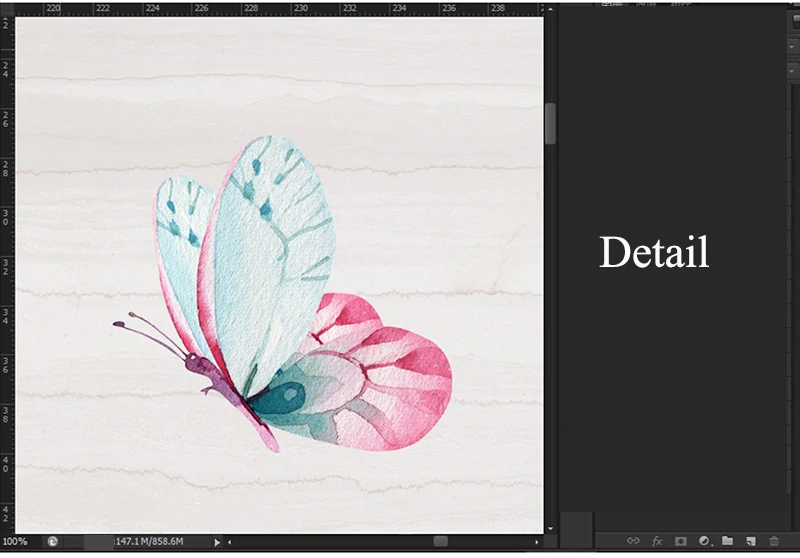Click vertical scrollbar up arrow
Image resolution: width=800 pixels, height=558 pixels.
tap(550, 9)
